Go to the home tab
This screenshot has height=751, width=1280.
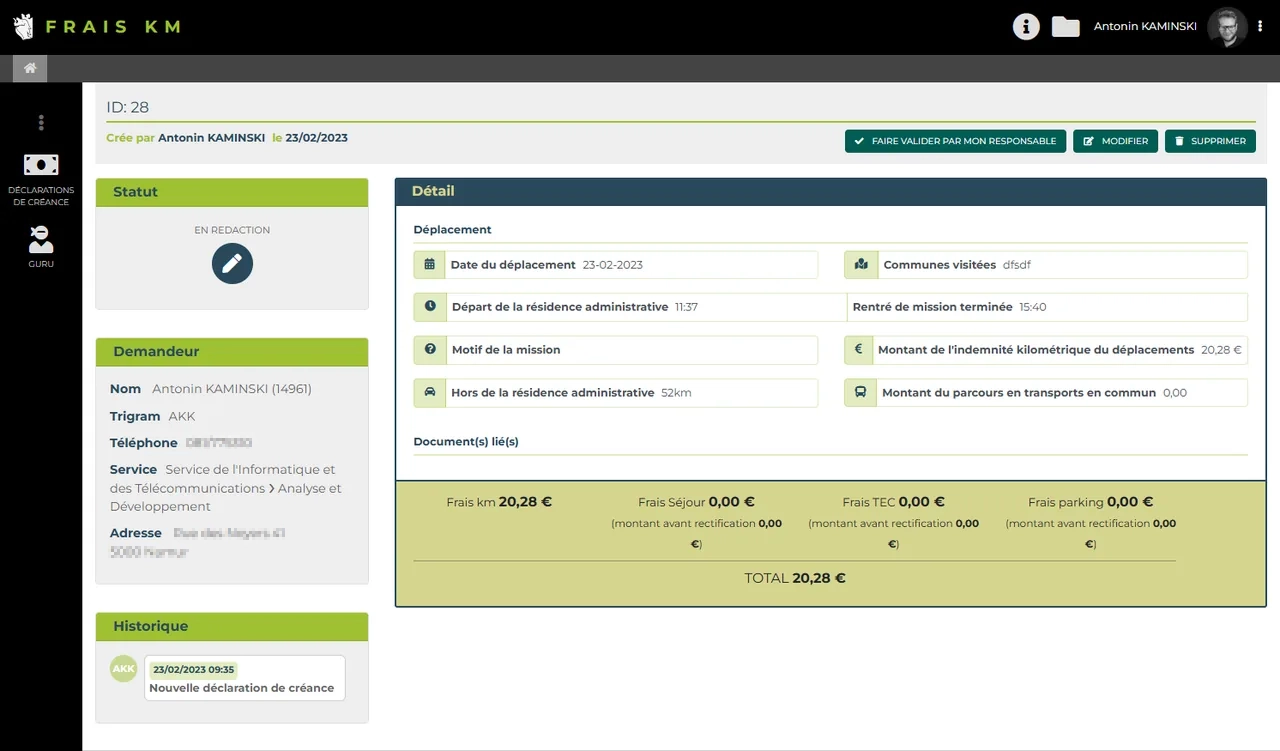30,68
